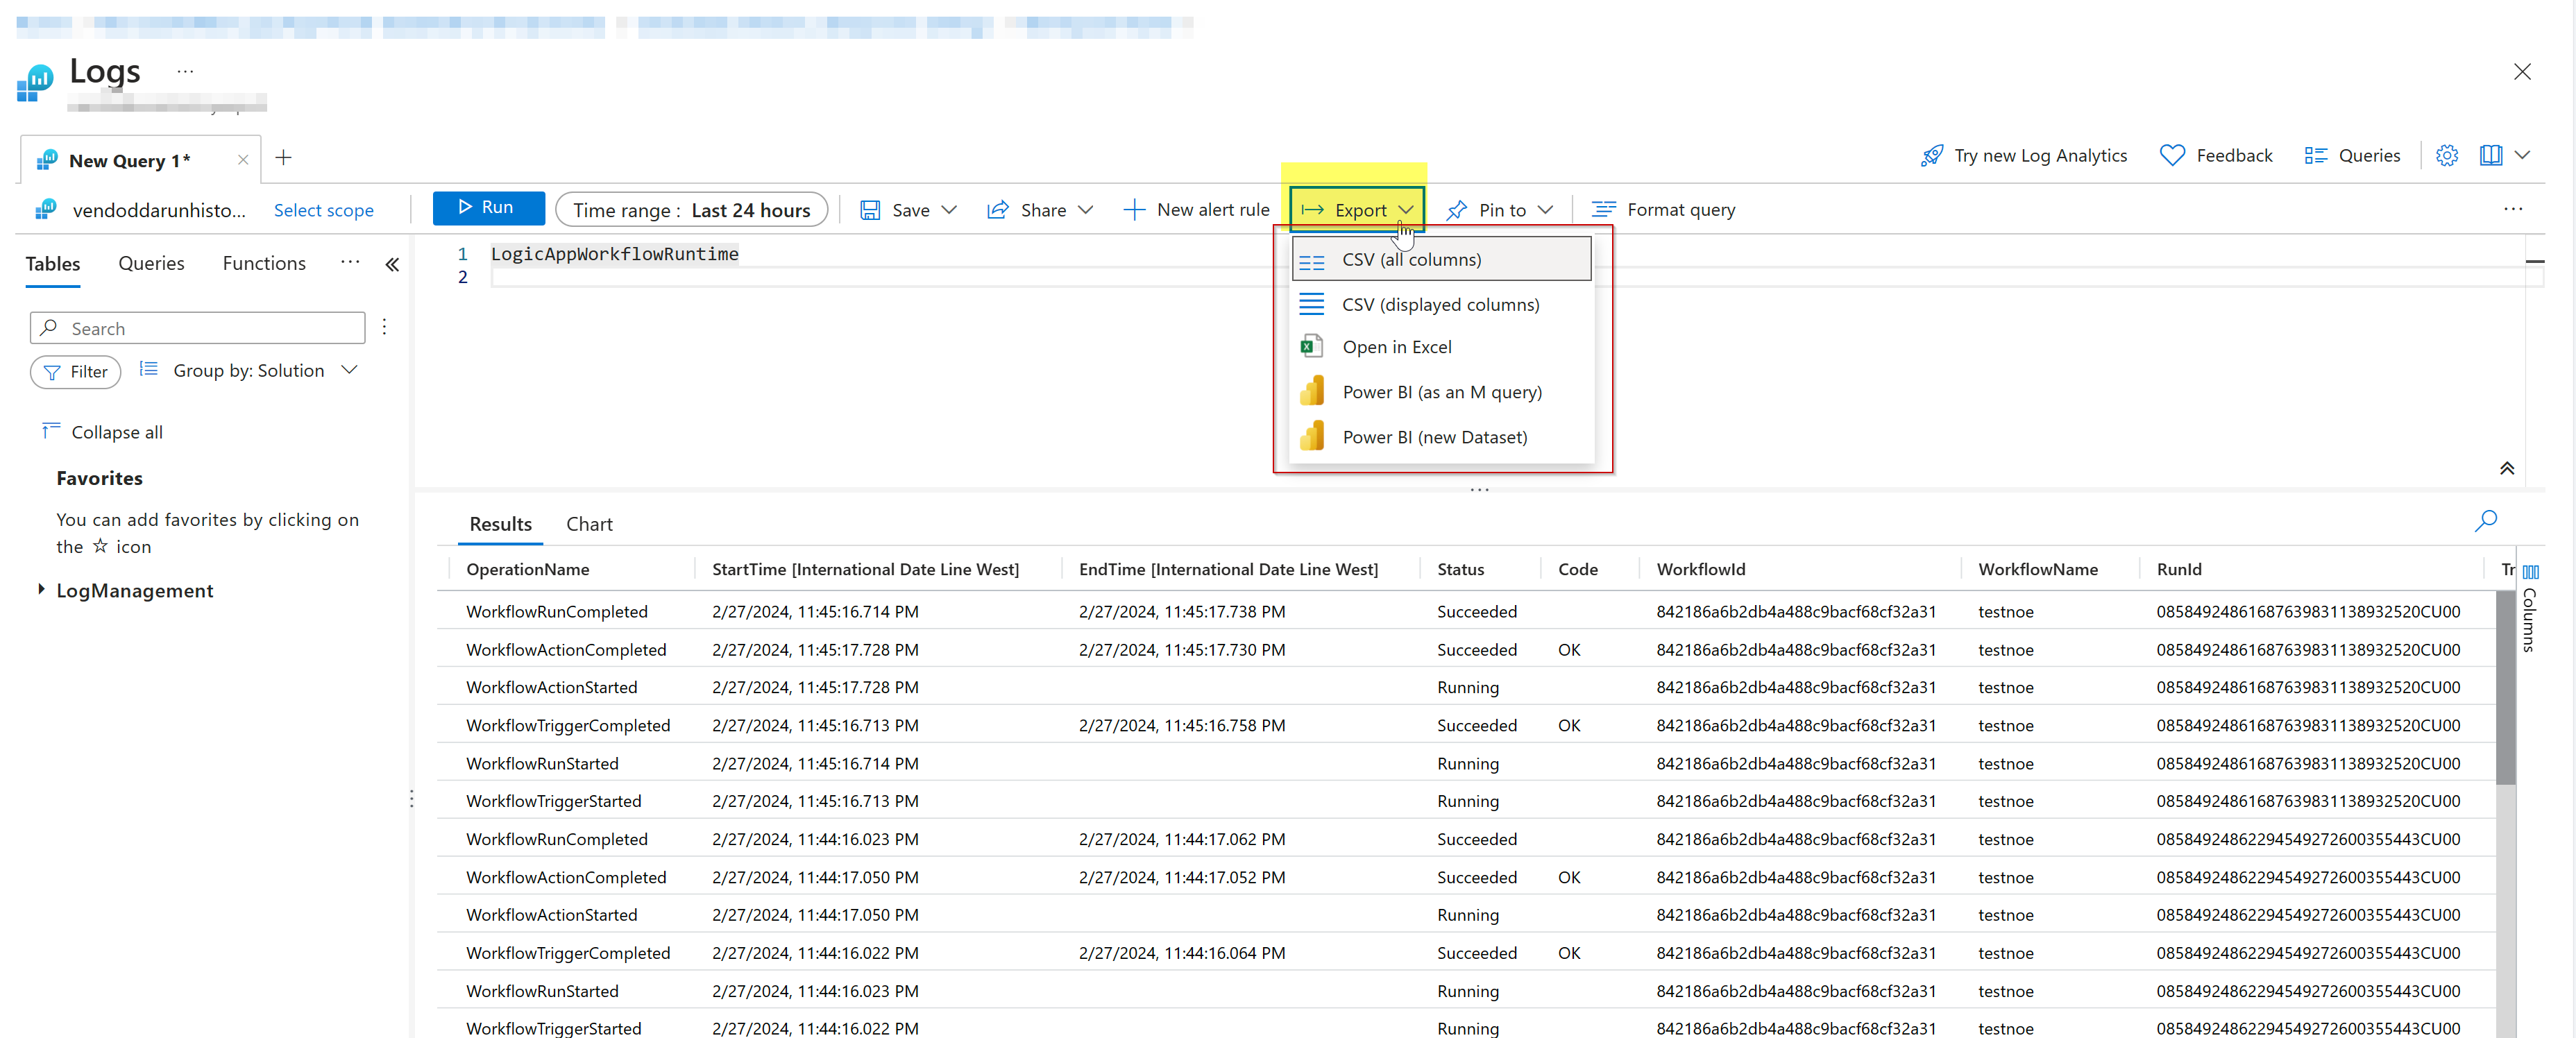Click the Excel icon in export menu

(1311, 347)
